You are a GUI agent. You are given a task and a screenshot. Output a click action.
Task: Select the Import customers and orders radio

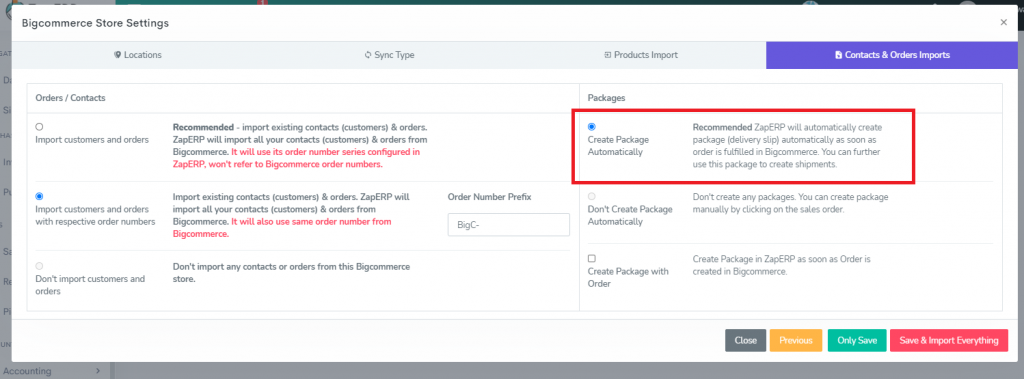(39, 127)
